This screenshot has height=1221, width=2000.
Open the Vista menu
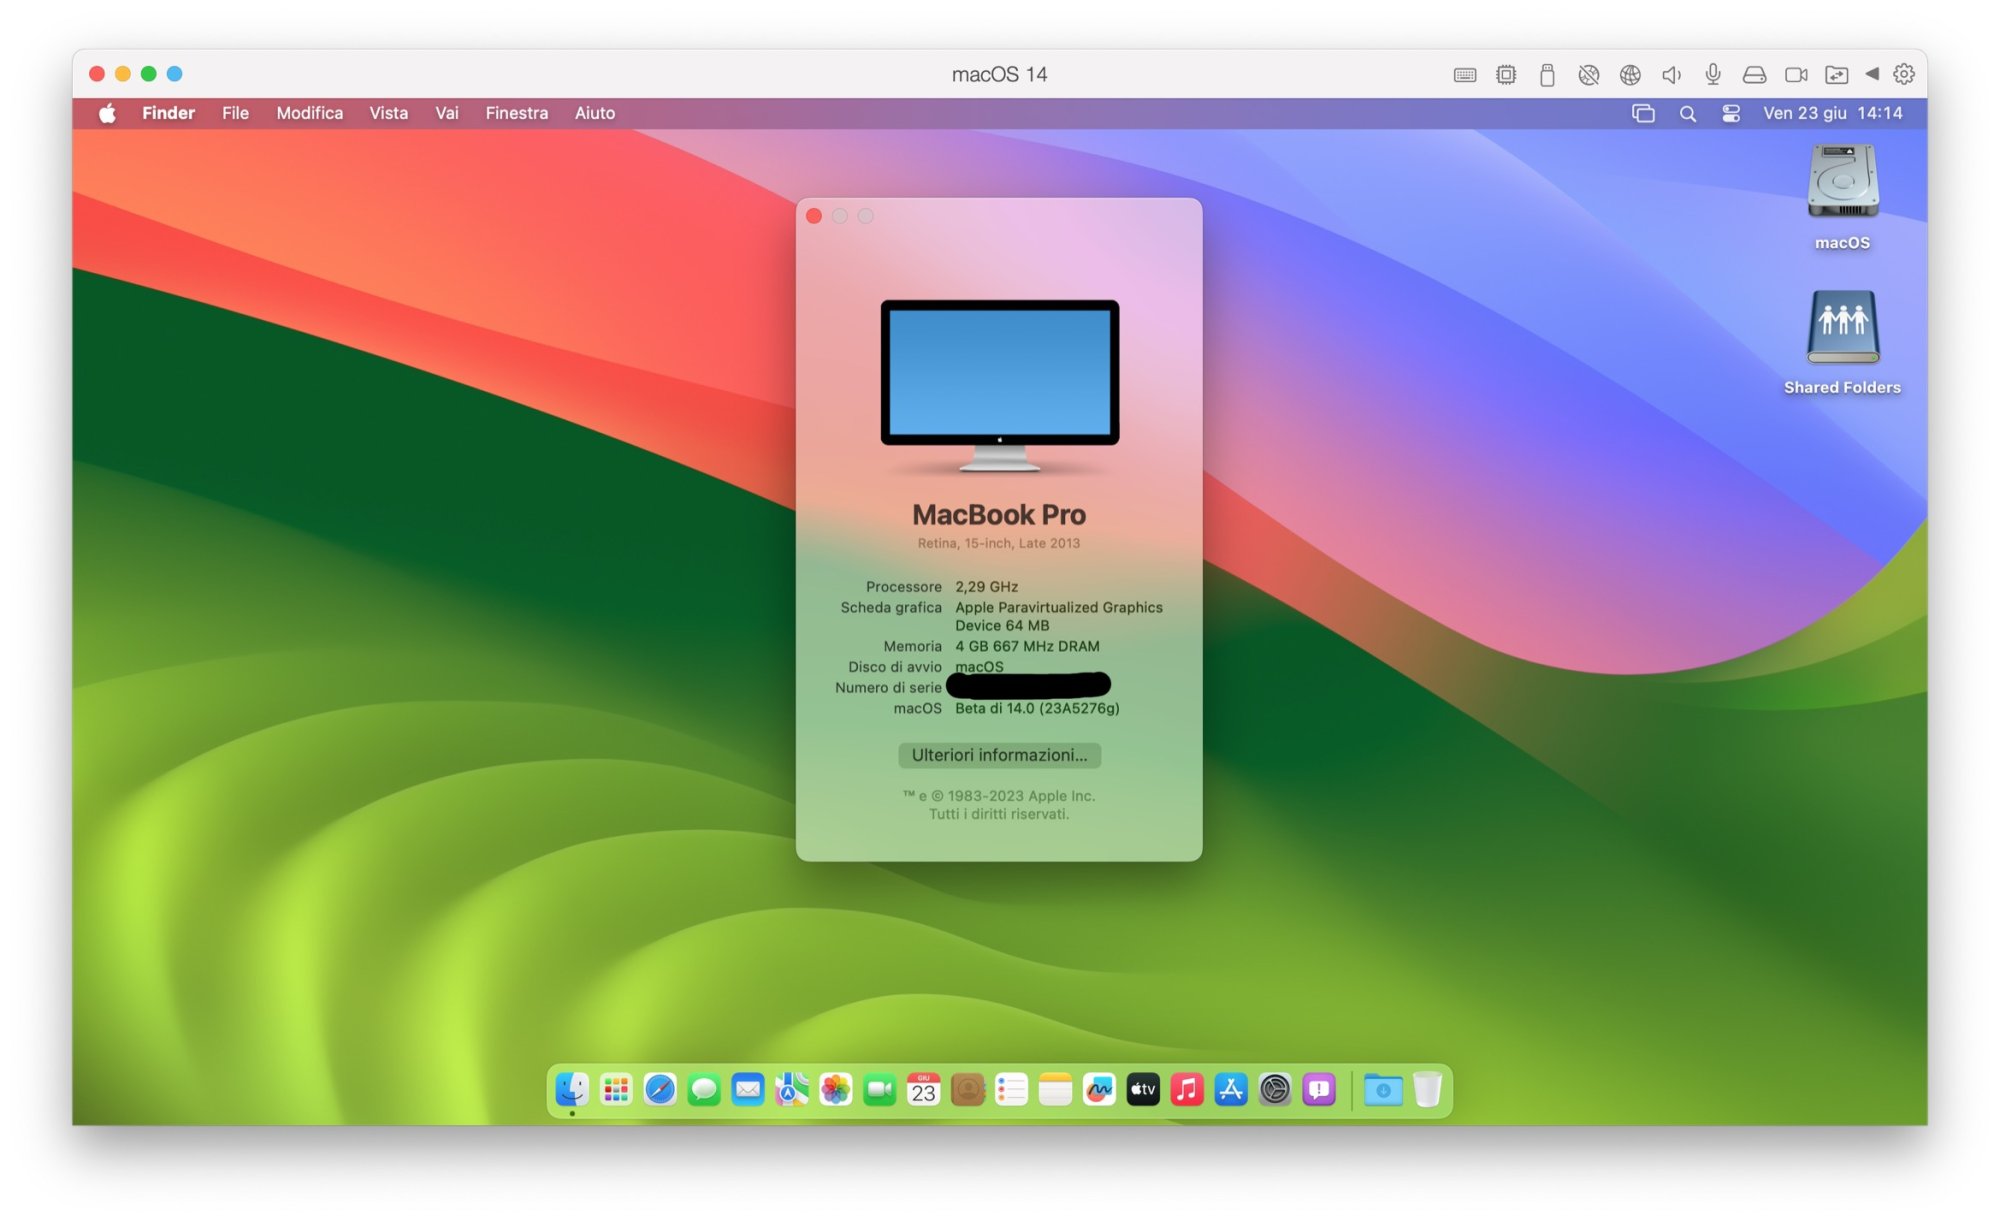point(389,113)
